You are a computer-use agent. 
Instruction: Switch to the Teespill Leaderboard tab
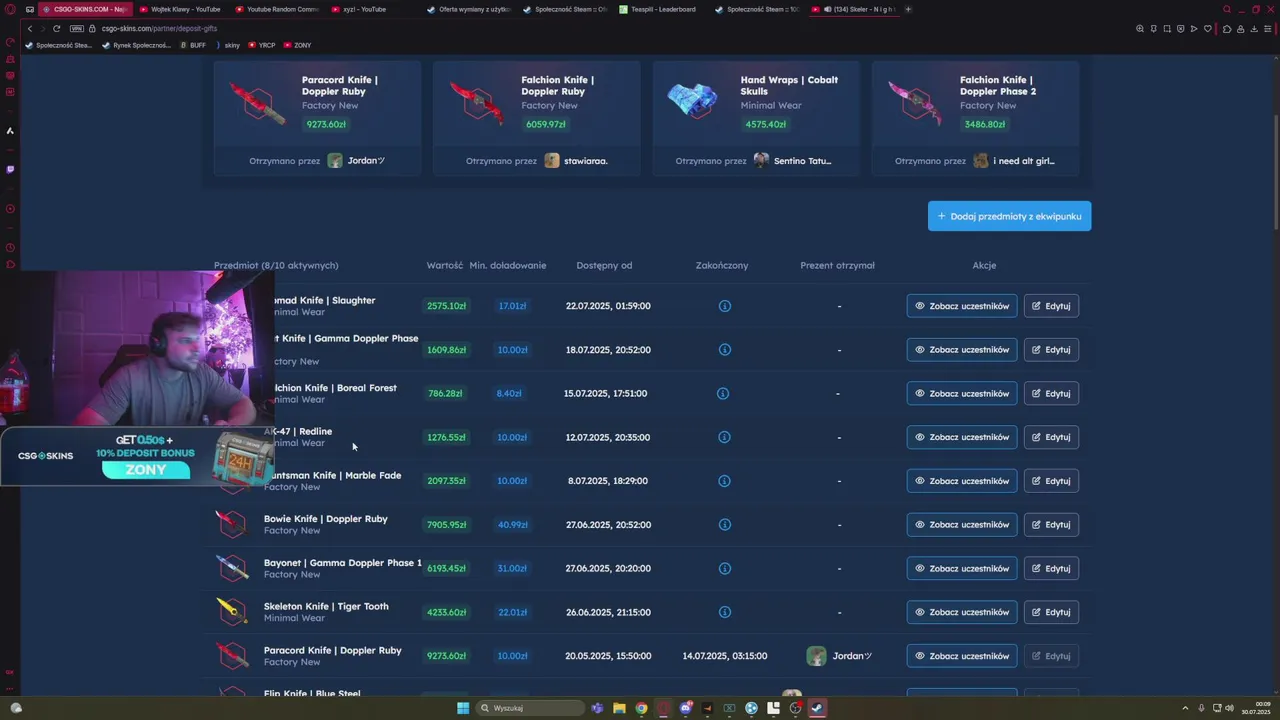coord(660,9)
